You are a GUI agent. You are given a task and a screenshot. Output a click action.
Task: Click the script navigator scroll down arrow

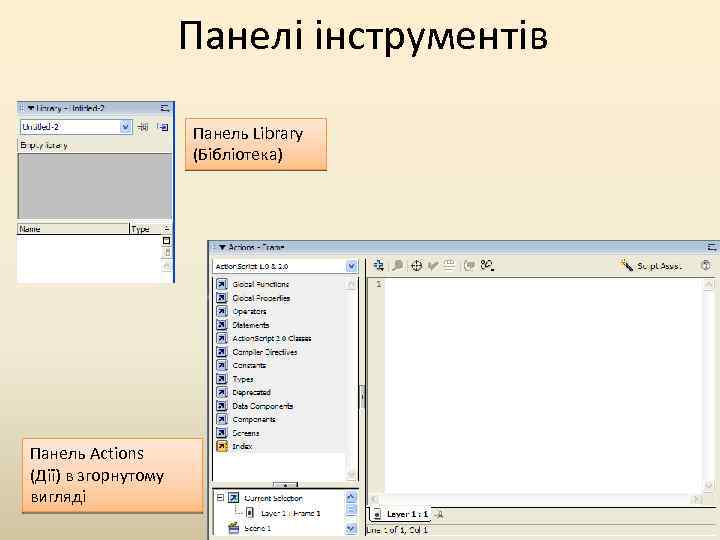tap(351, 529)
